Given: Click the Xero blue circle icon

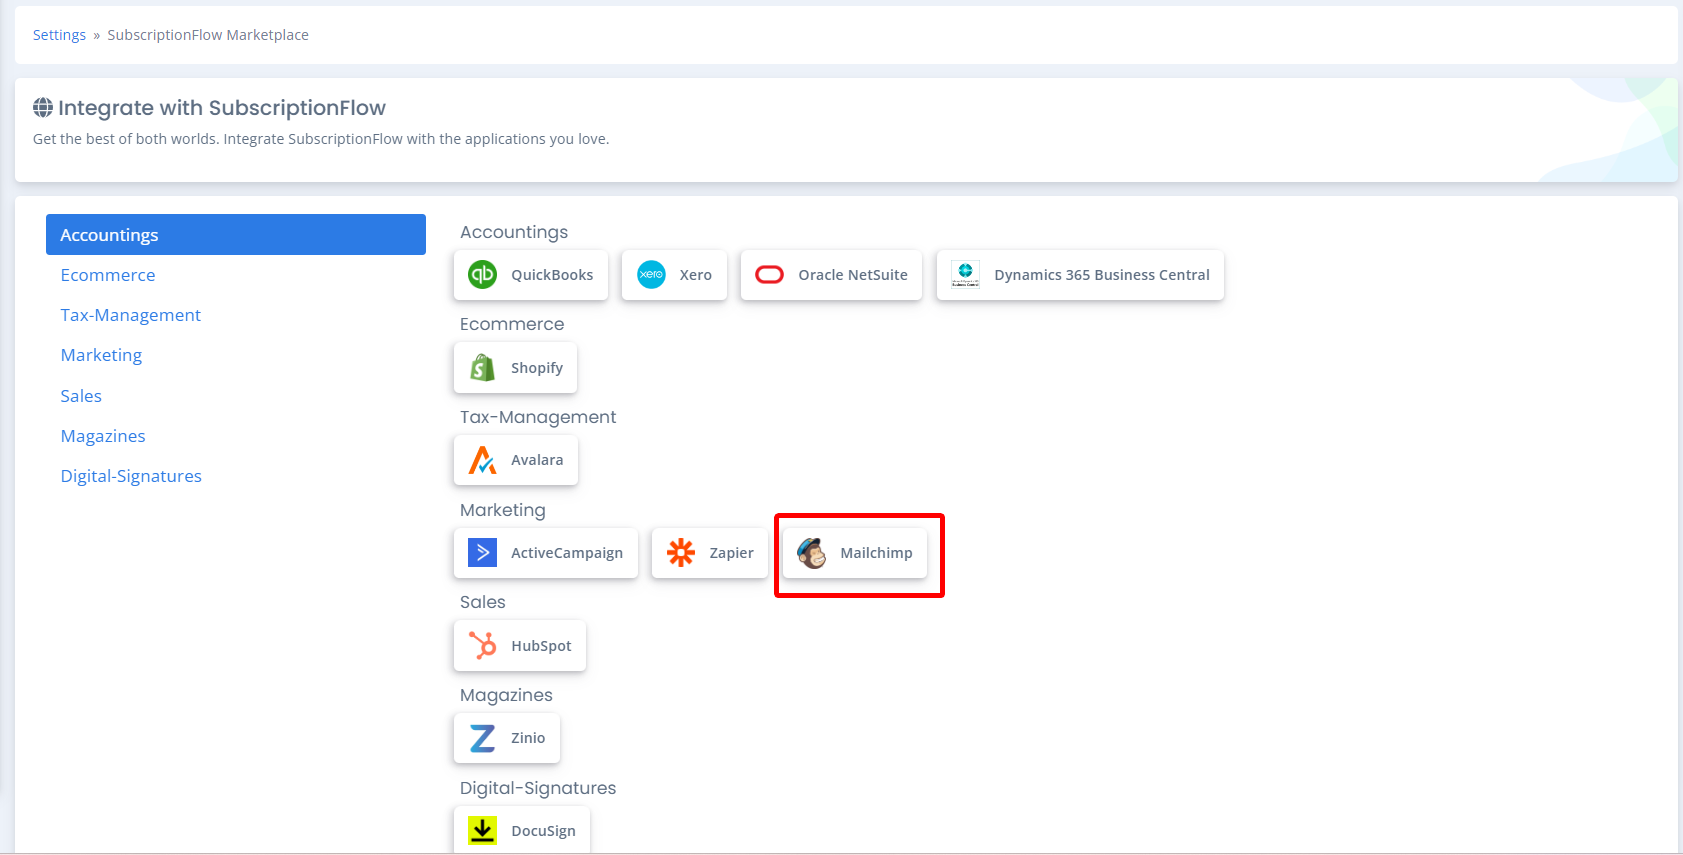Looking at the screenshot, I should (x=651, y=274).
